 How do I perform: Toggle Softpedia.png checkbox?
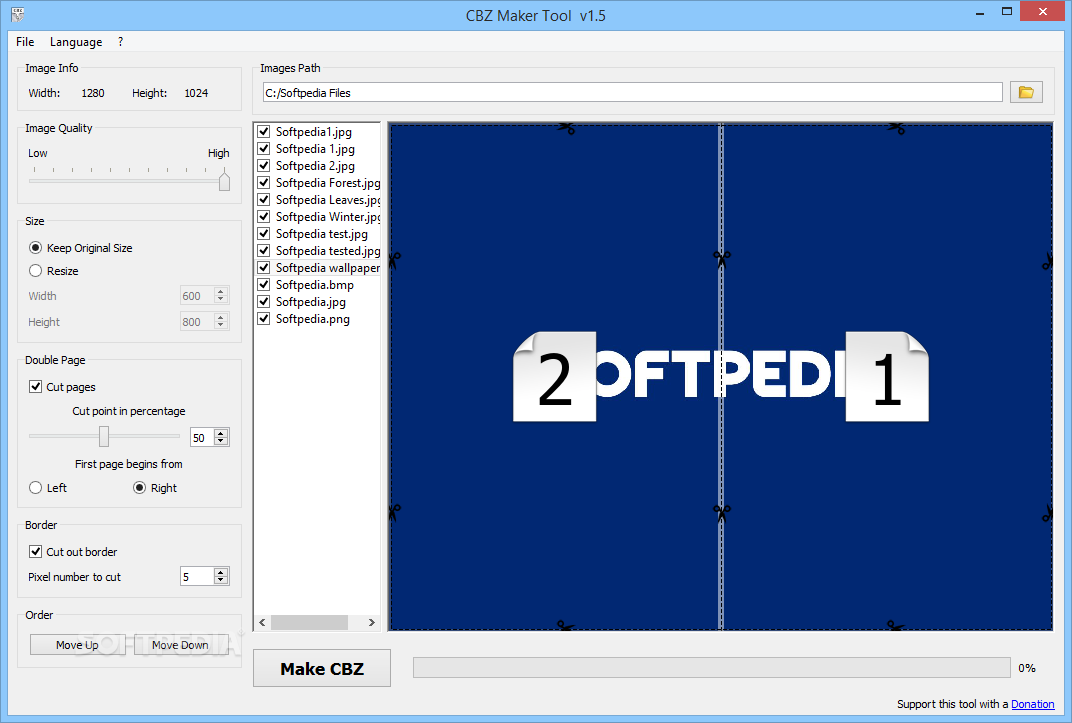click(264, 318)
